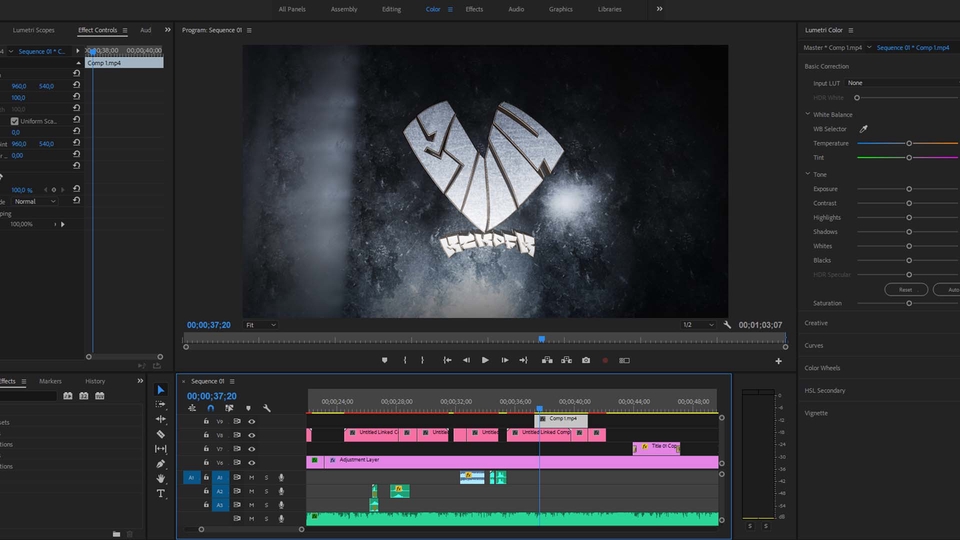
Task: Click the Extract button
Action: pyautogui.click(x=566, y=361)
